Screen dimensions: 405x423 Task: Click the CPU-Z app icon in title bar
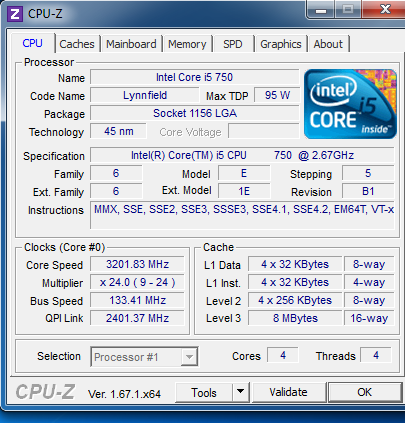pos(15,14)
